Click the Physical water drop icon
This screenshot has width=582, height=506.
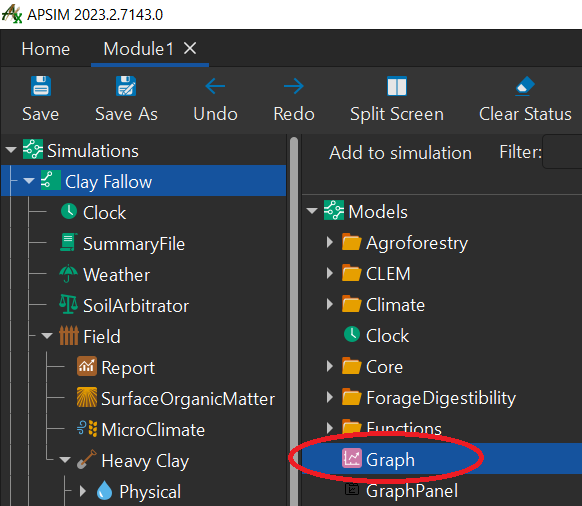[x=104, y=490]
